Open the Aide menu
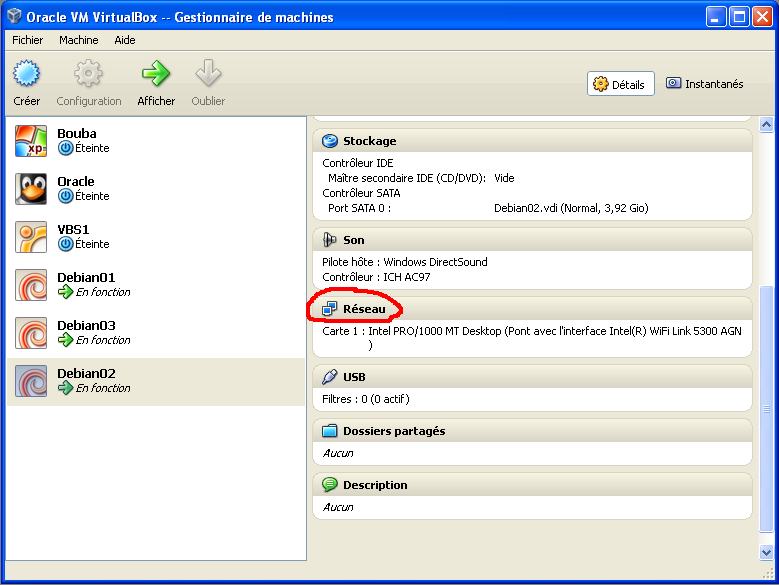The height and width of the screenshot is (585, 779). point(125,40)
